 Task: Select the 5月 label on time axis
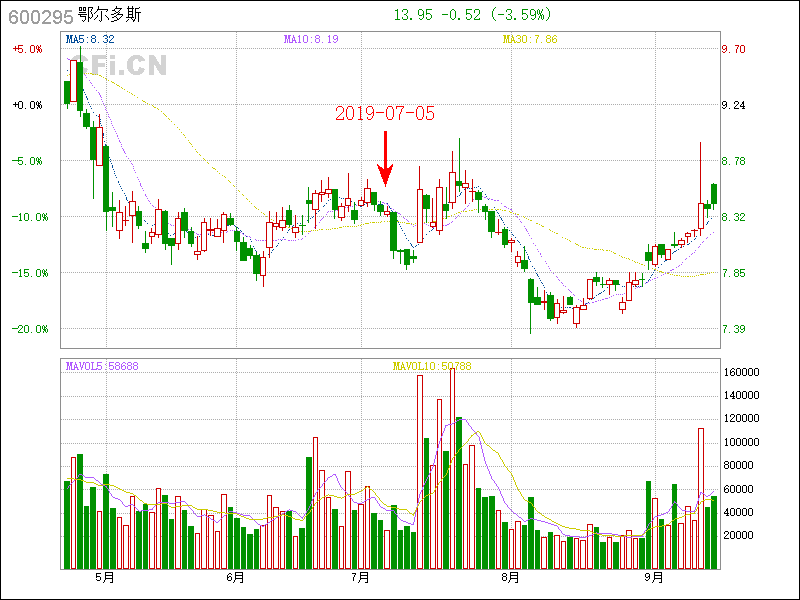[105, 577]
